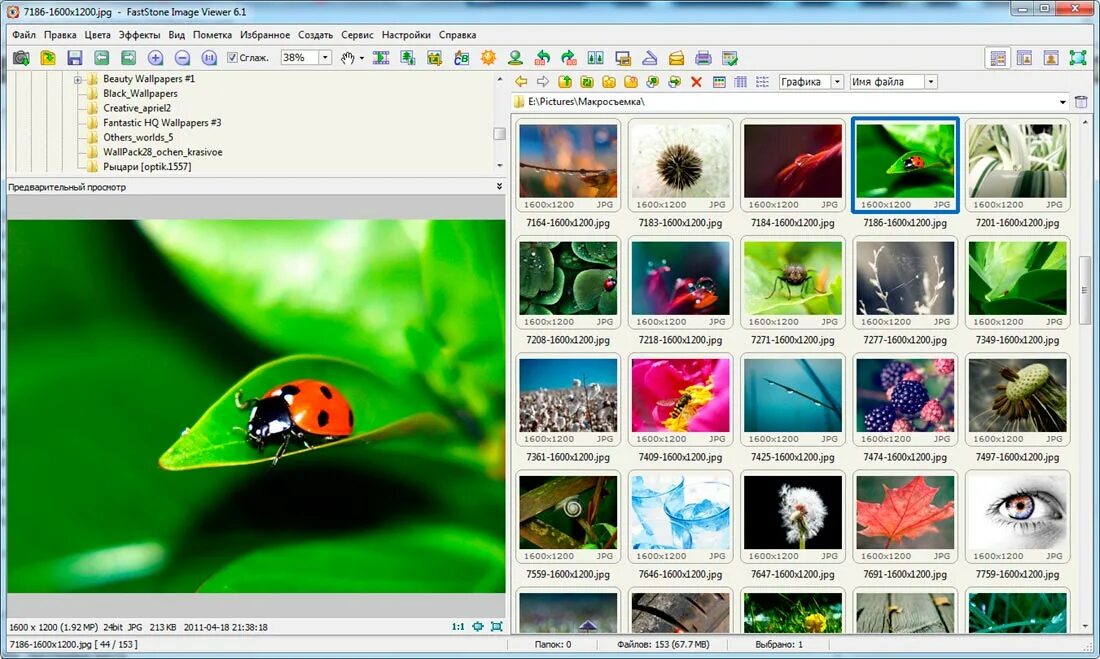Image resolution: width=1100 pixels, height=659 pixels.
Task: Select thumbnail 7759-1600x1200.jpg with the eye
Action: pyautogui.click(x=1017, y=517)
